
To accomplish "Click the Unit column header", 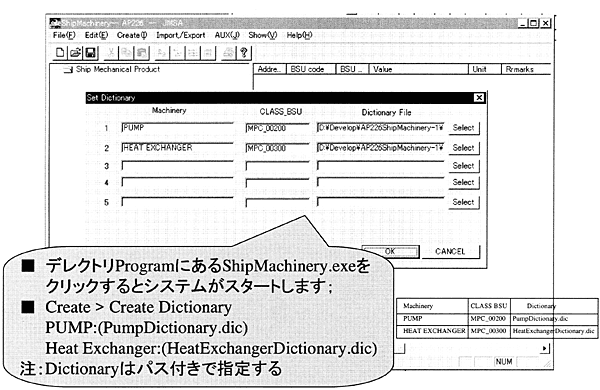I will click(484, 69).
